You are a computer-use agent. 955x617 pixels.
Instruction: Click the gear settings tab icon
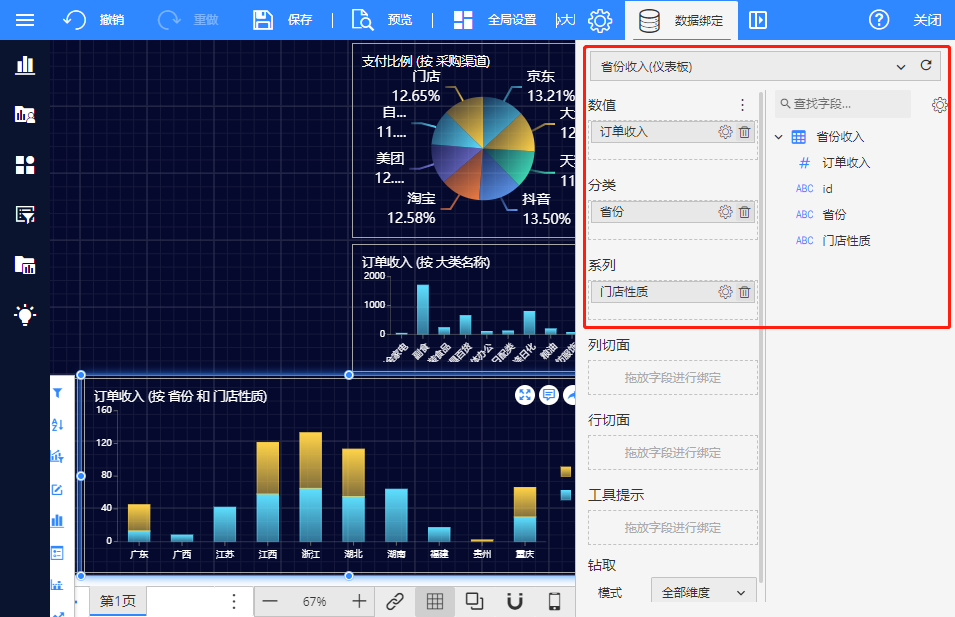click(x=599, y=20)
